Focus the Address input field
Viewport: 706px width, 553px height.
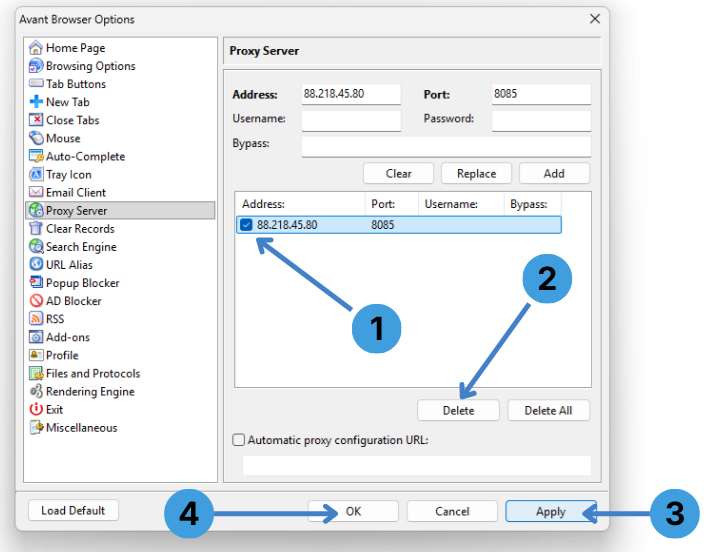[x=351, y=94]
